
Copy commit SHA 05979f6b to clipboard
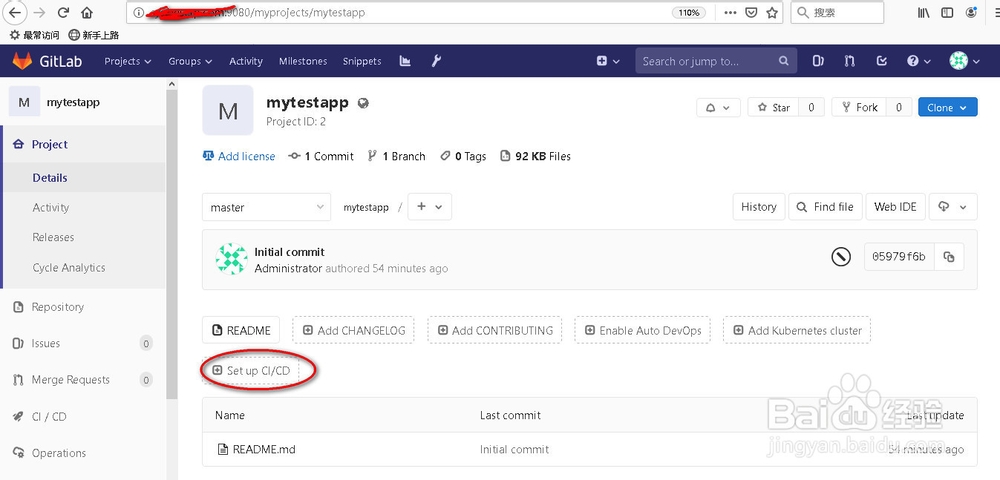[x=949, y=257]
